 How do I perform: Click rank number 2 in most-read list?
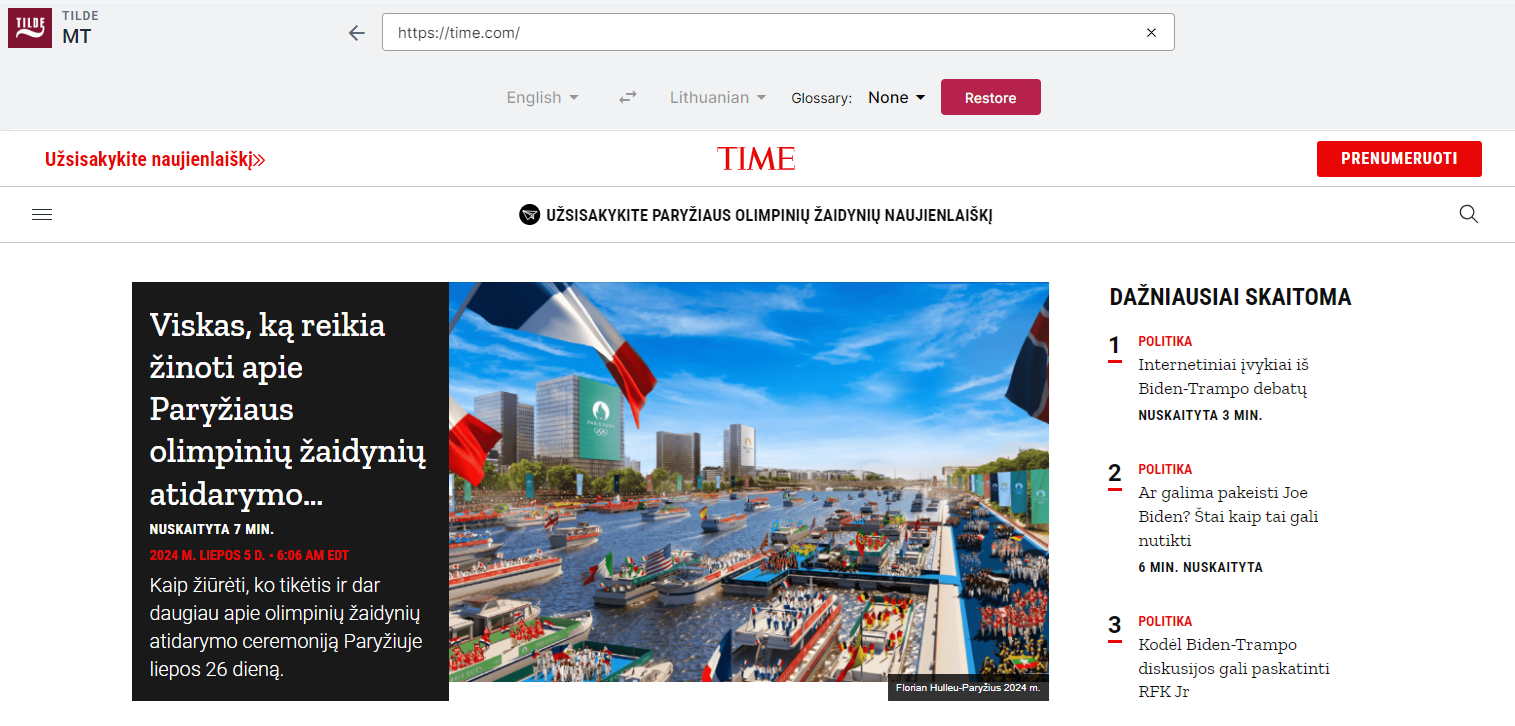coord(1115,475)
